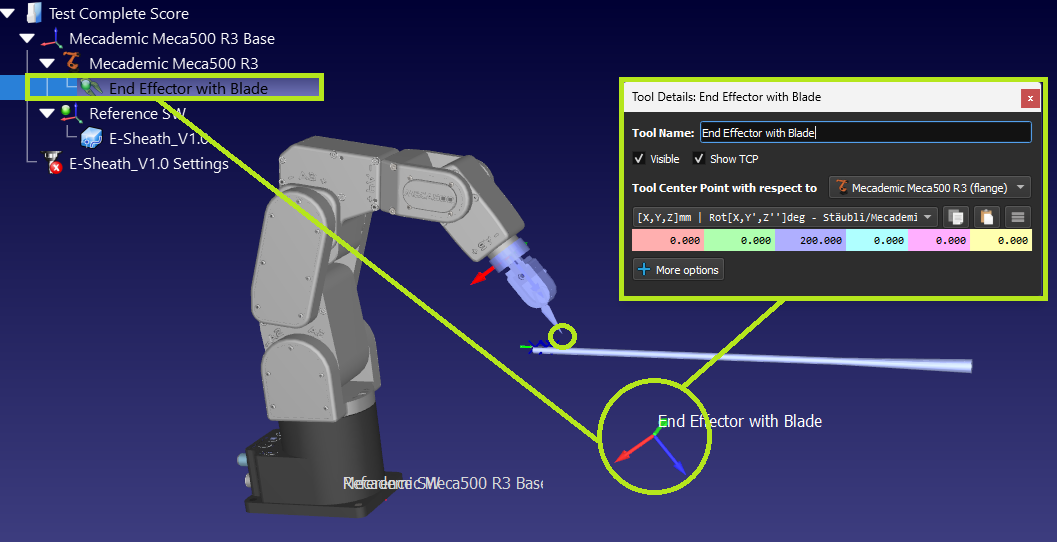Viewport: 1057px width, 542px height.
Task: Click the robot icon next to Mecademic Meca500 R3
Action: [x=71, y=63]
